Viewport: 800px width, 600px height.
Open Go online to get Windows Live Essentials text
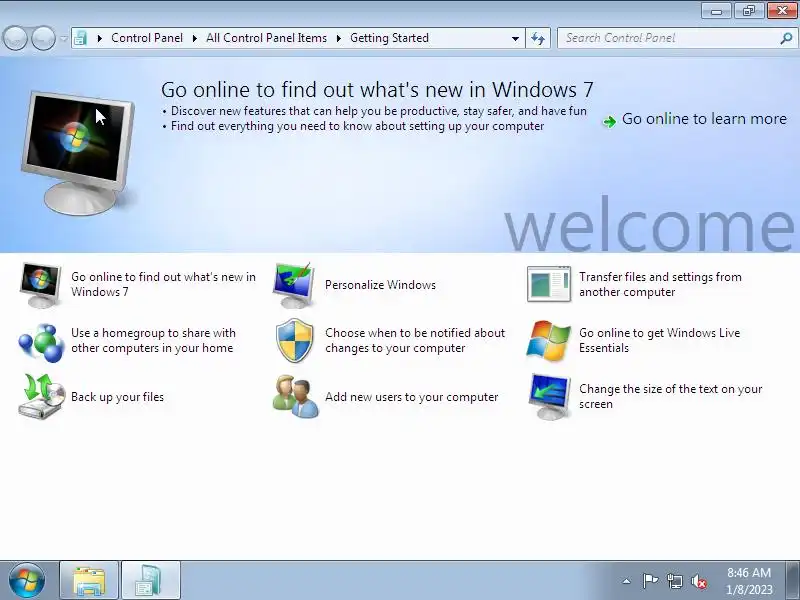click(659, 340)
